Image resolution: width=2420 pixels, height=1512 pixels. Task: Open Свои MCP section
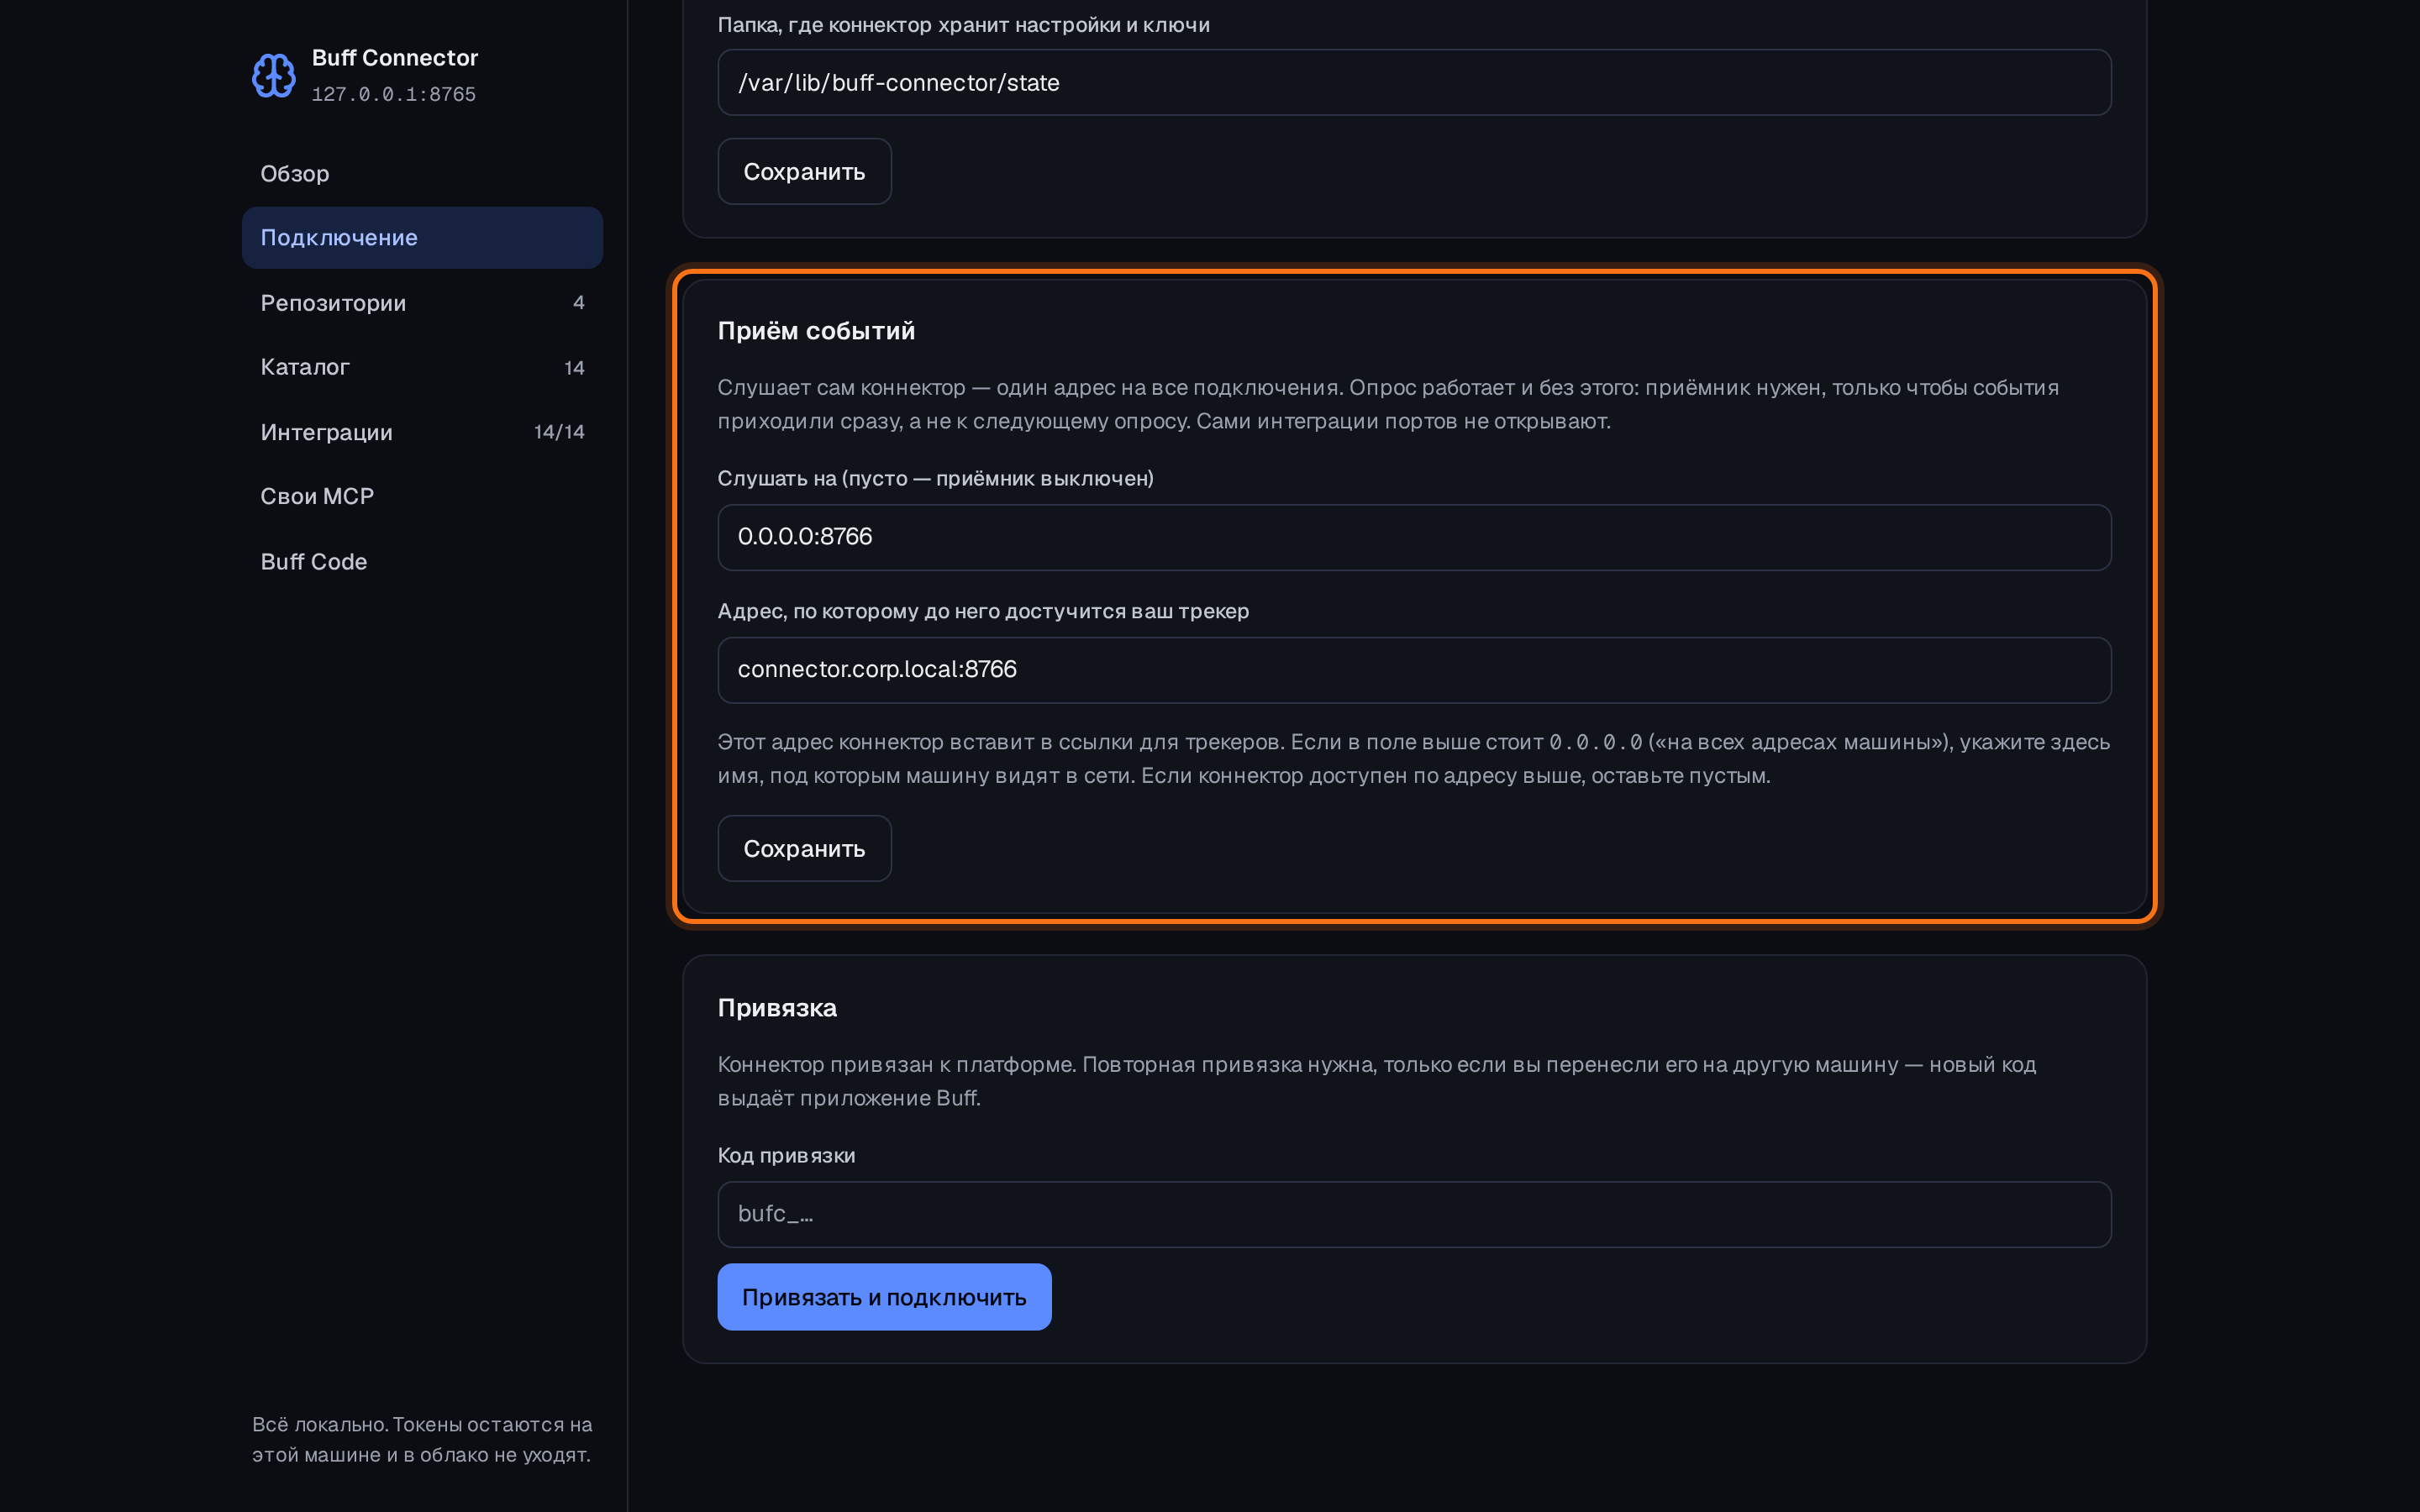pyautogui.click(x=422, y=496)
